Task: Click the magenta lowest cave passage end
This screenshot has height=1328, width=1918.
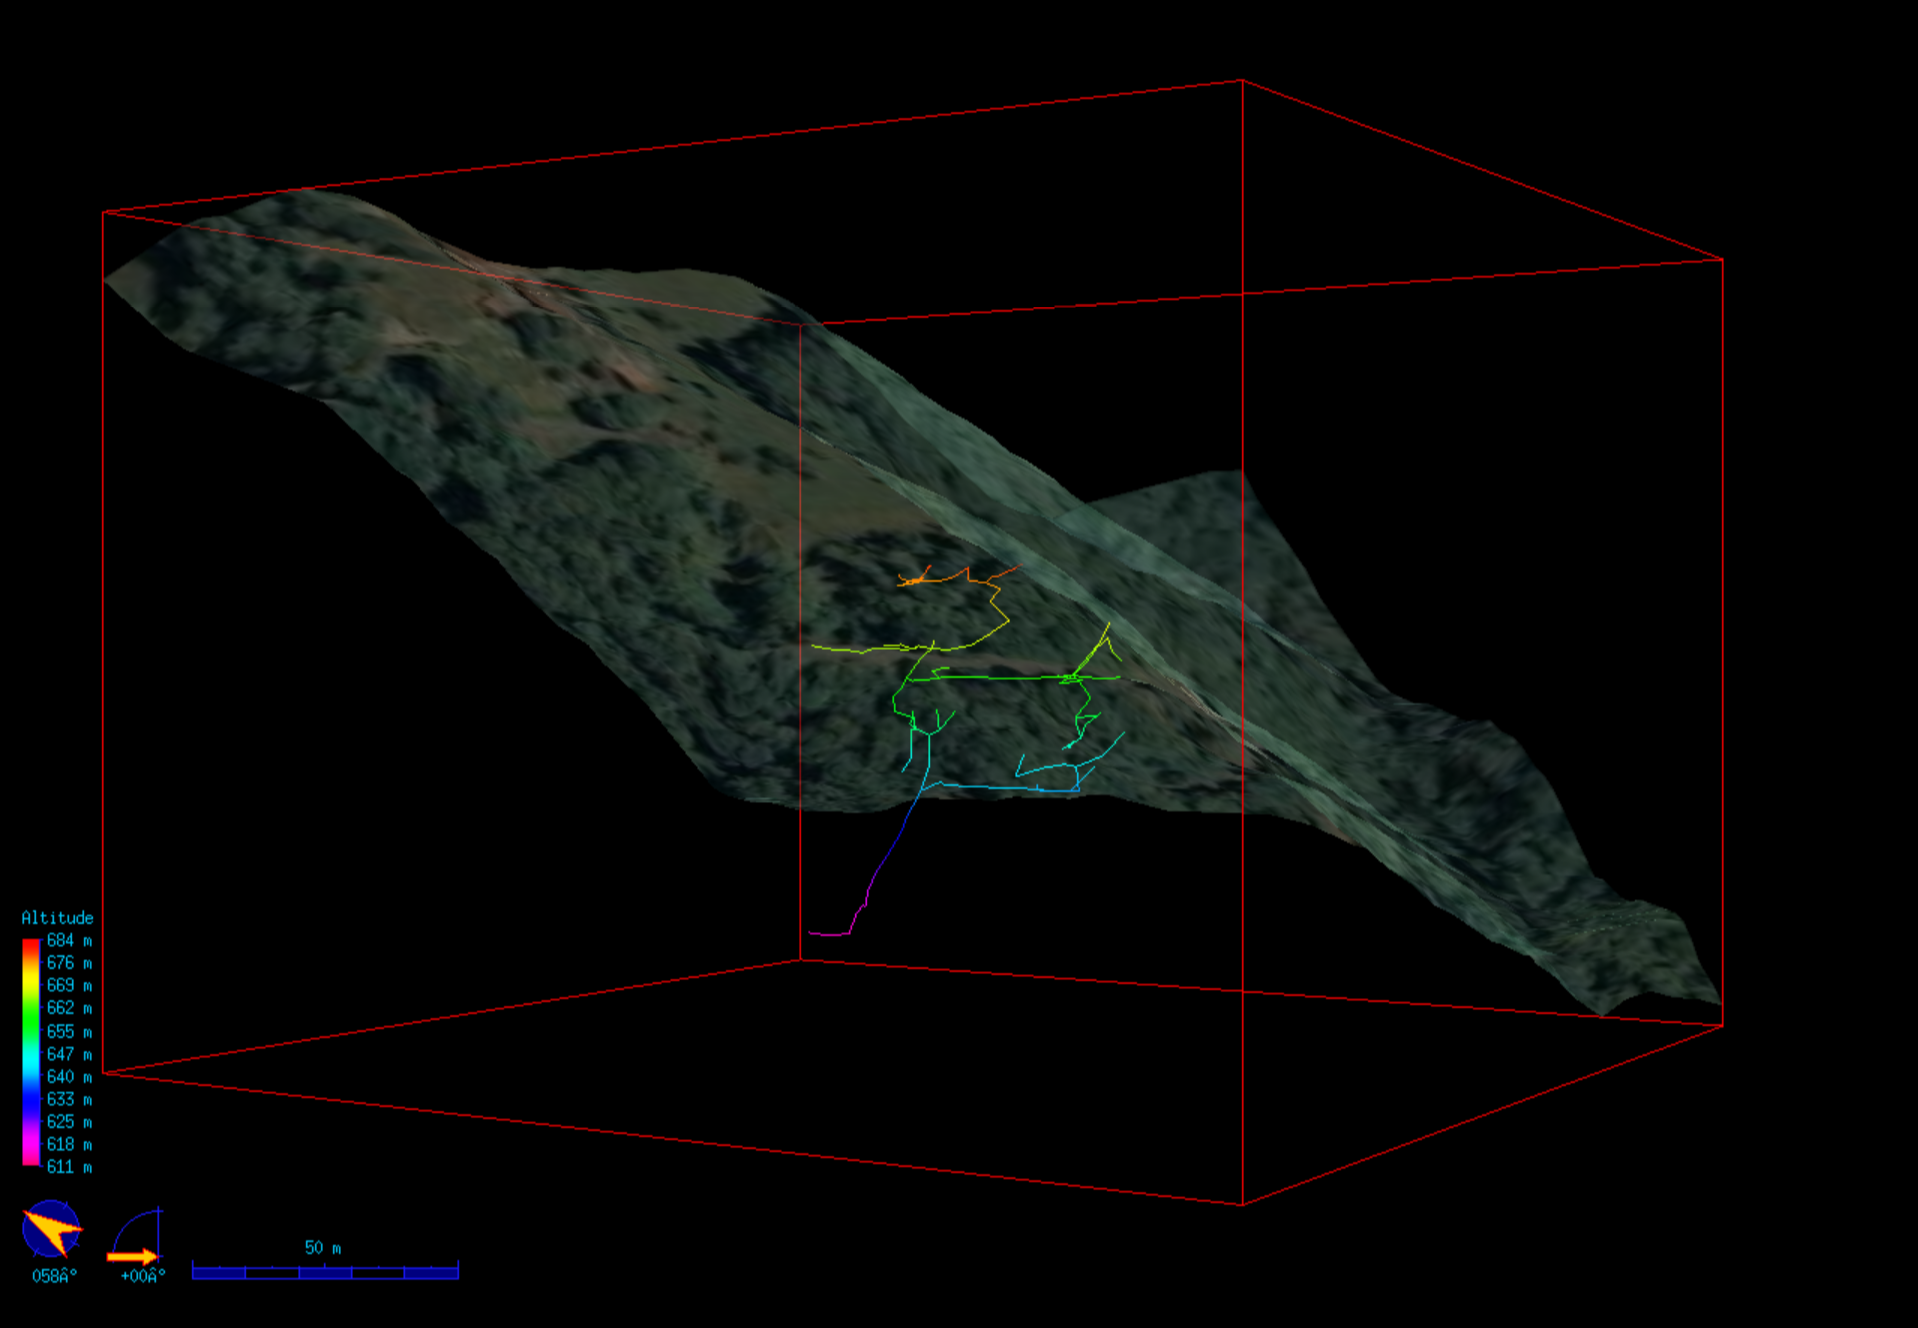Action: tap(828, 934)
